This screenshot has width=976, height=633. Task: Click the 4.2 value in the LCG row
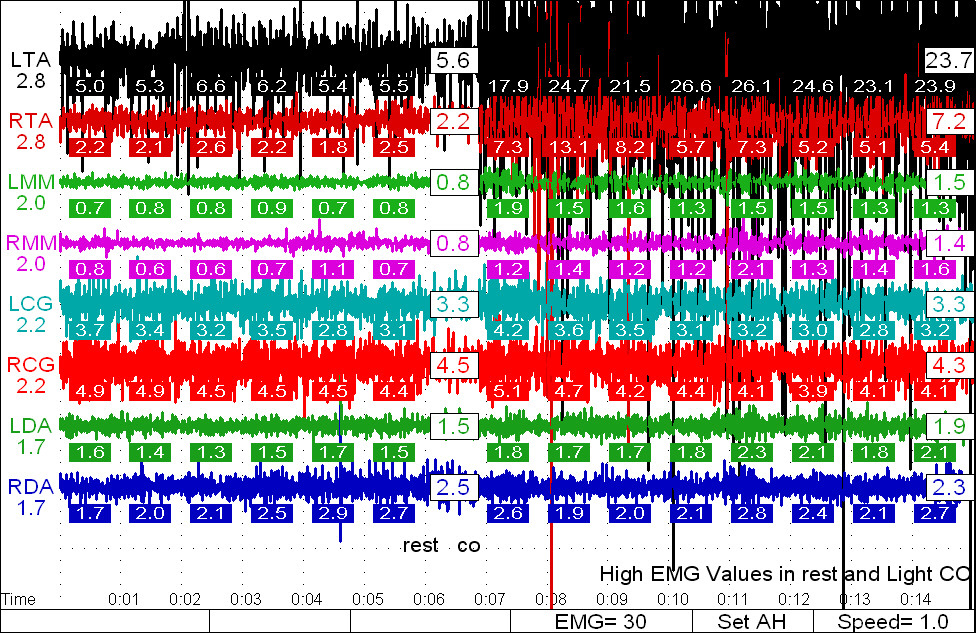point(509,331)
